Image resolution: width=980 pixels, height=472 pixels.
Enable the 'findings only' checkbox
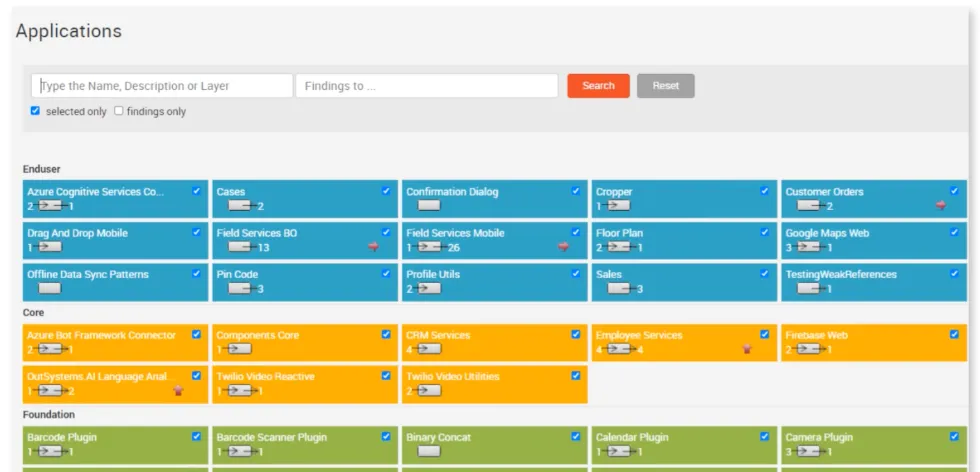(119, 111)
